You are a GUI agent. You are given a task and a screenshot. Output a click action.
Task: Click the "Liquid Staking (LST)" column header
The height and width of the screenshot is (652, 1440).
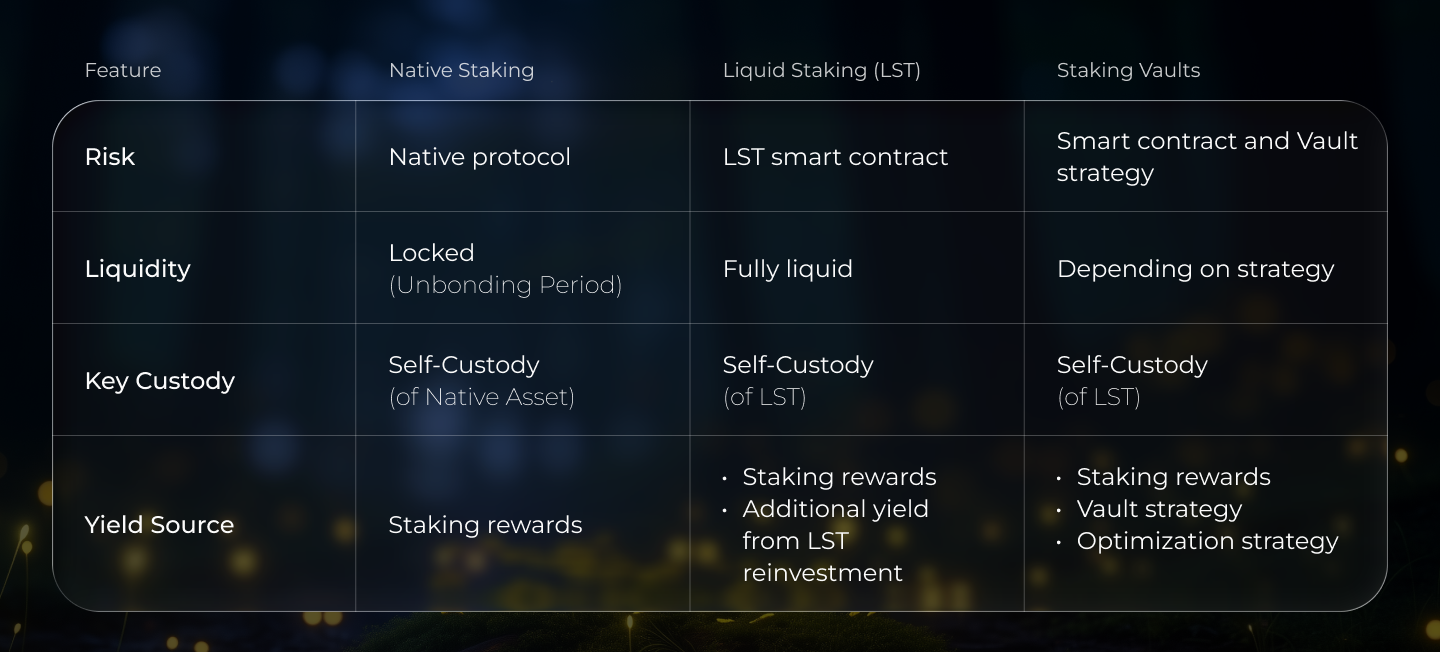[821, 70]
